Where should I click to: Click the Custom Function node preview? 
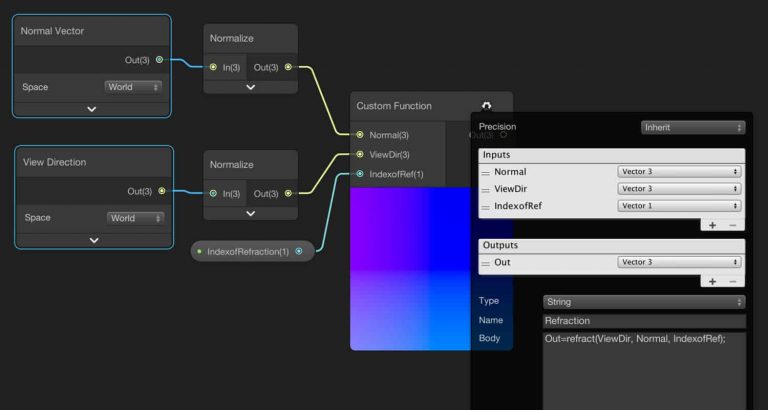411,268
